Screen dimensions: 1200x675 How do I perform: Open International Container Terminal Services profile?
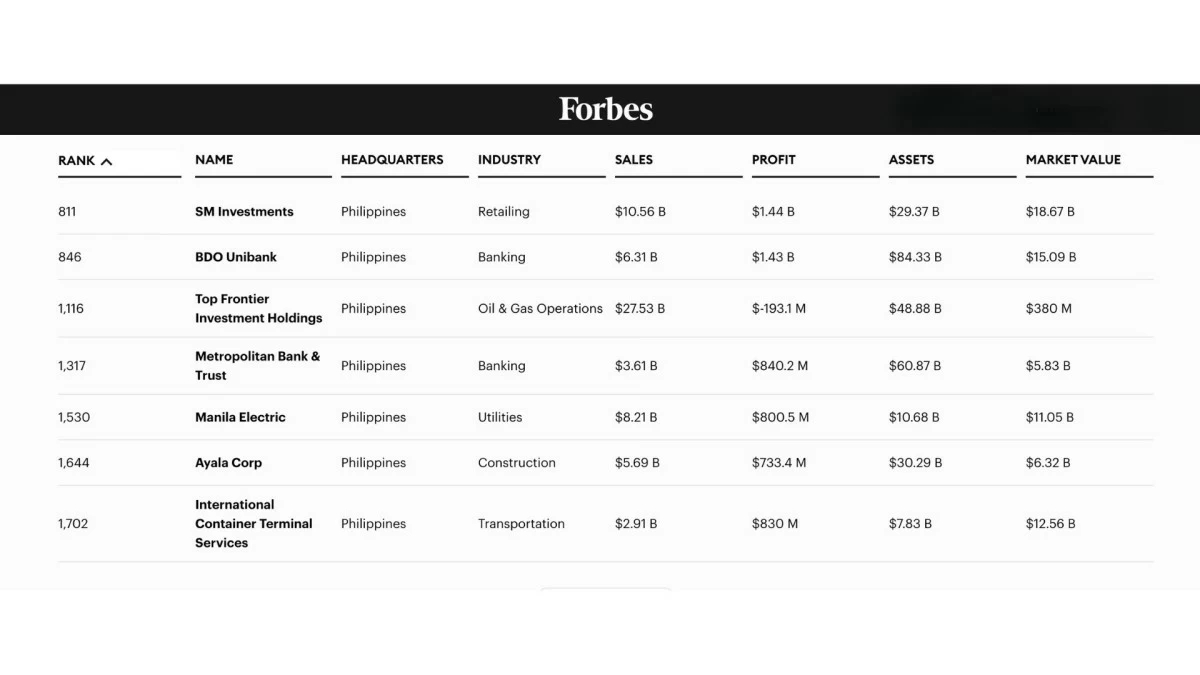point(253,524)
